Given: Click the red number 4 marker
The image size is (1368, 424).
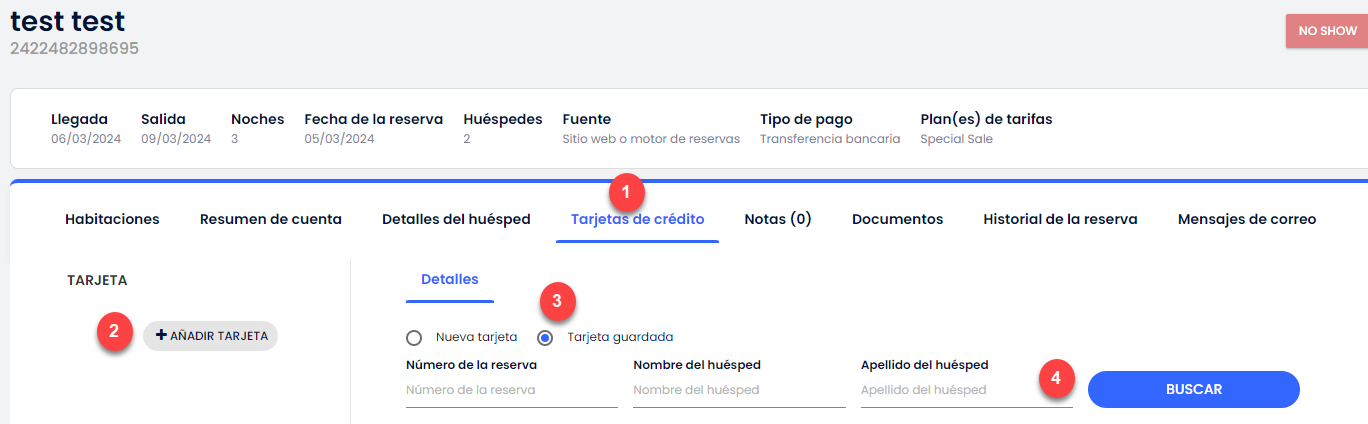Looking at the screenshot, I should [x=1056, y=378].
